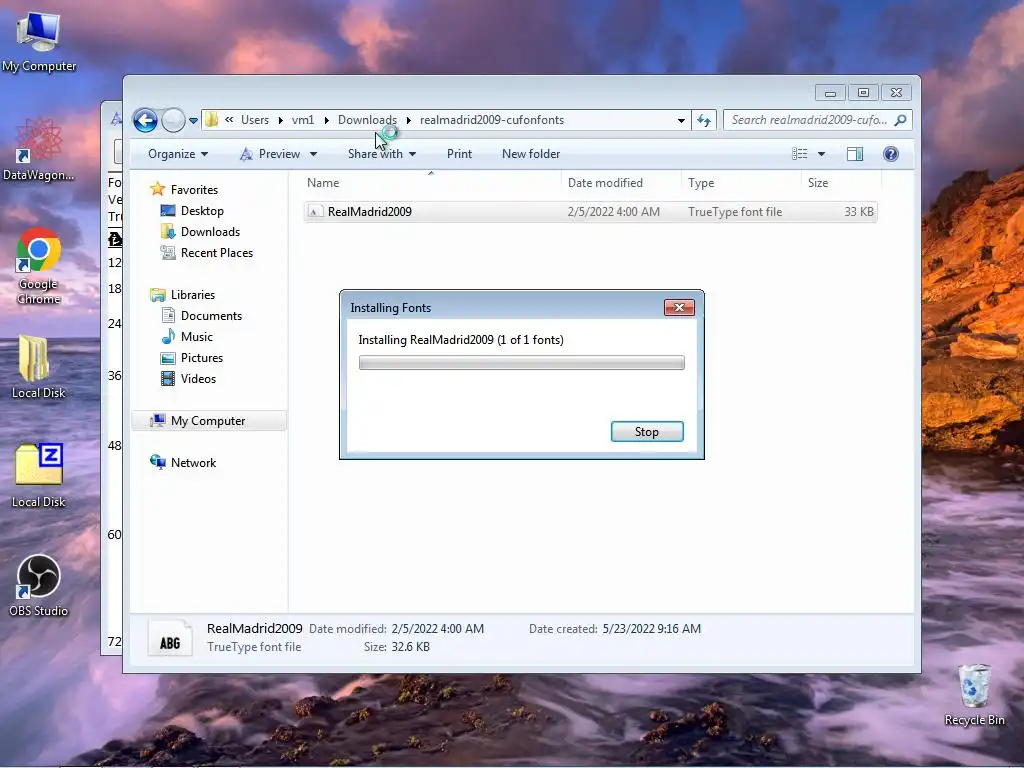1024x768 pixels.
Task: Open the address bar history dropdown
Action: 681,120
